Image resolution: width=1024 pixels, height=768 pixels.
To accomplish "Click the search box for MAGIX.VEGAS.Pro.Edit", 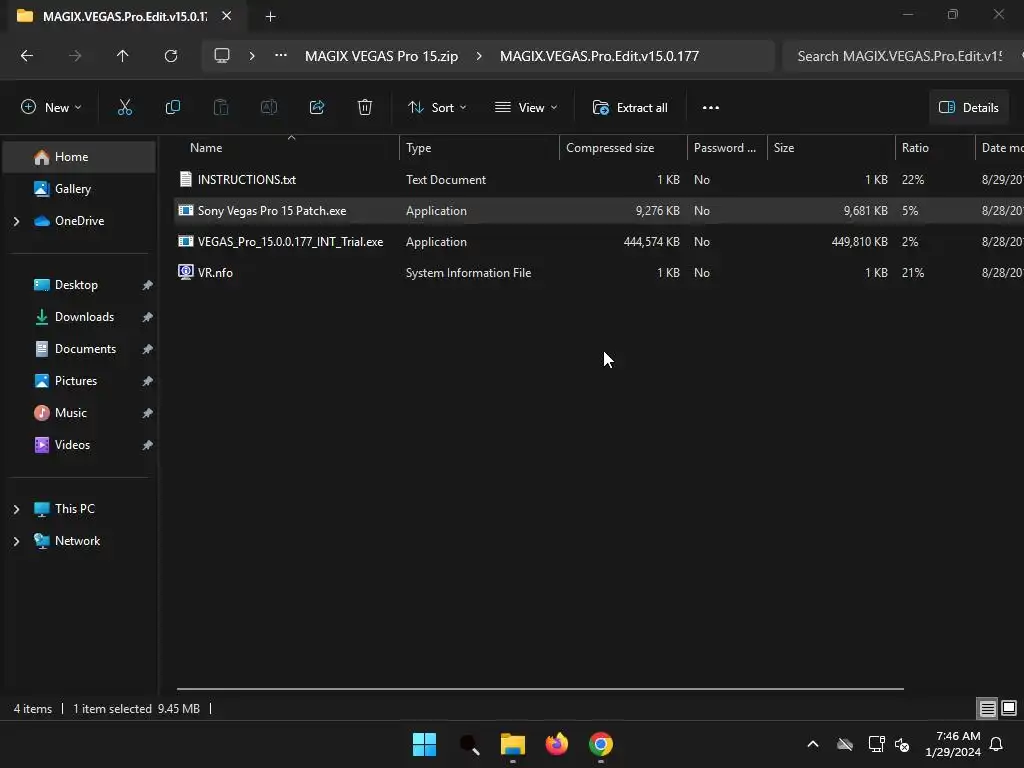I will (901, 56).
